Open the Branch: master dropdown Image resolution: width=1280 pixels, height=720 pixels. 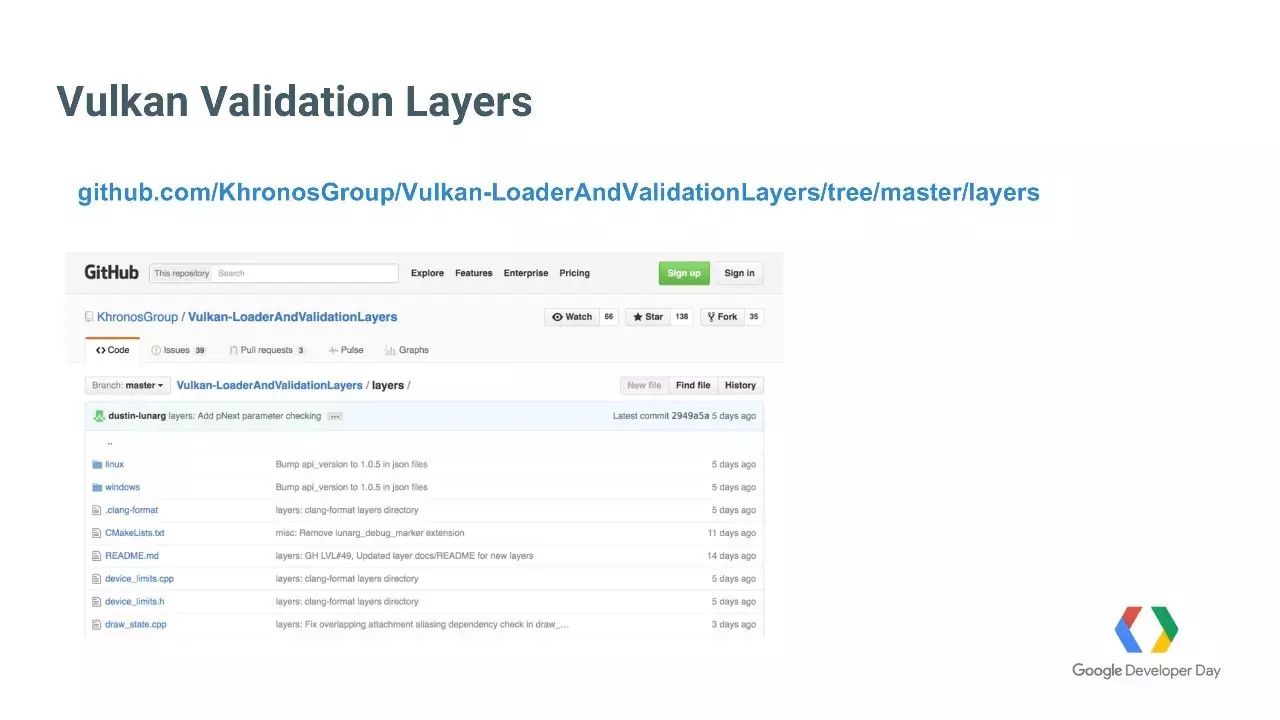tap(127, 385)
